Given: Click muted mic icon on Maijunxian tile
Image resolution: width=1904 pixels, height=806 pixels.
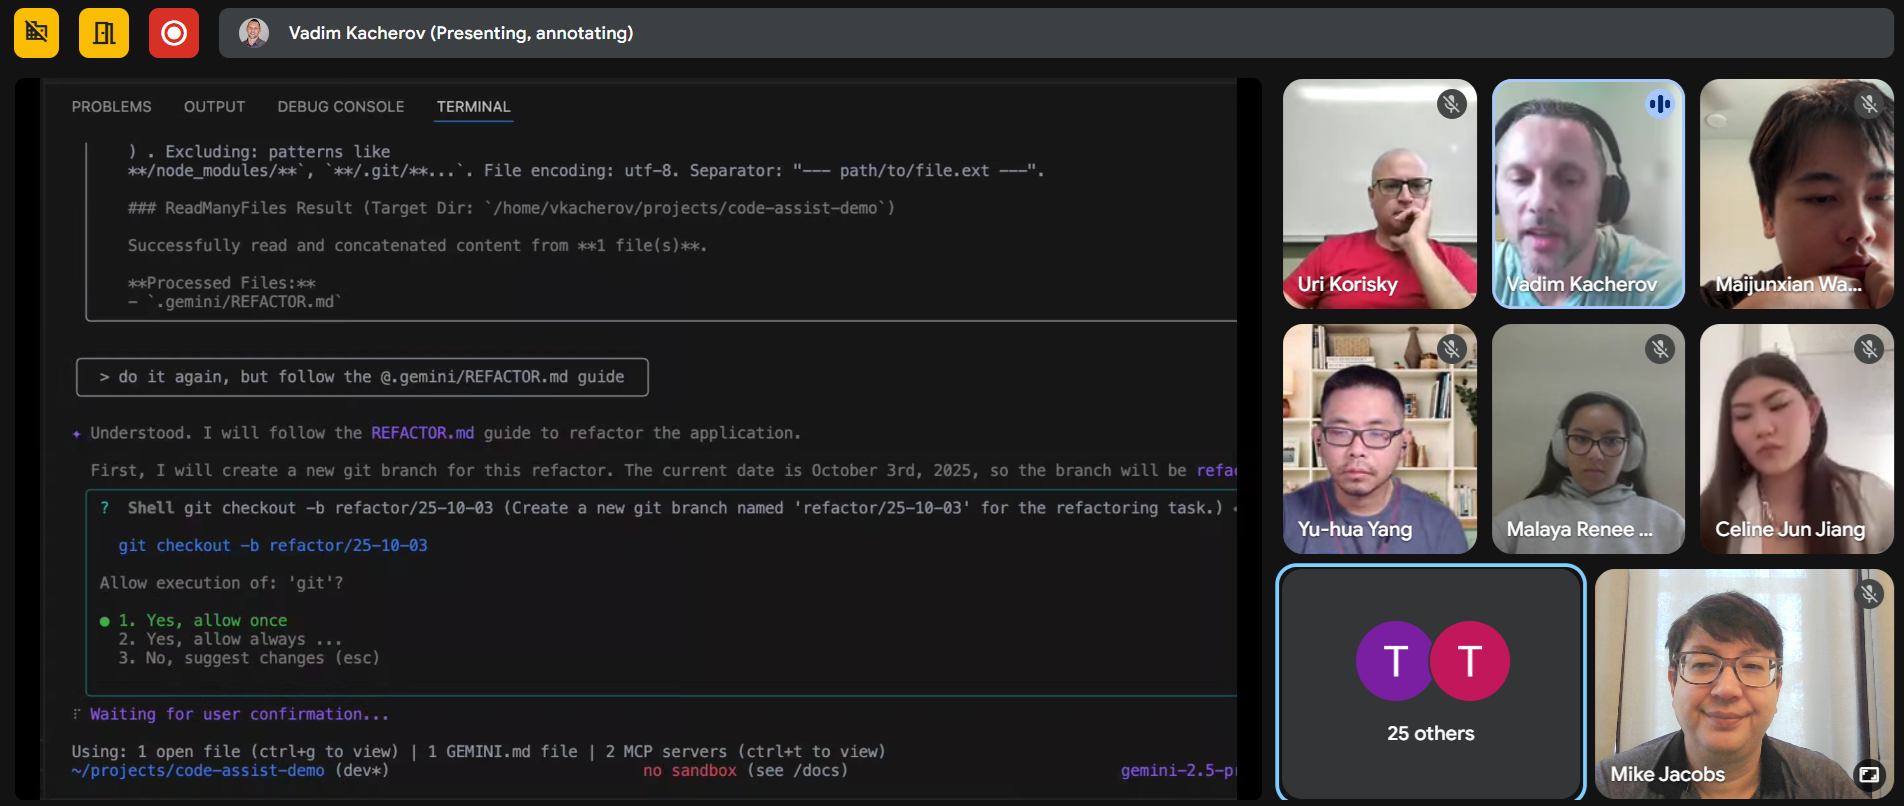Looking at the screenshot, I should (1869, 104).
